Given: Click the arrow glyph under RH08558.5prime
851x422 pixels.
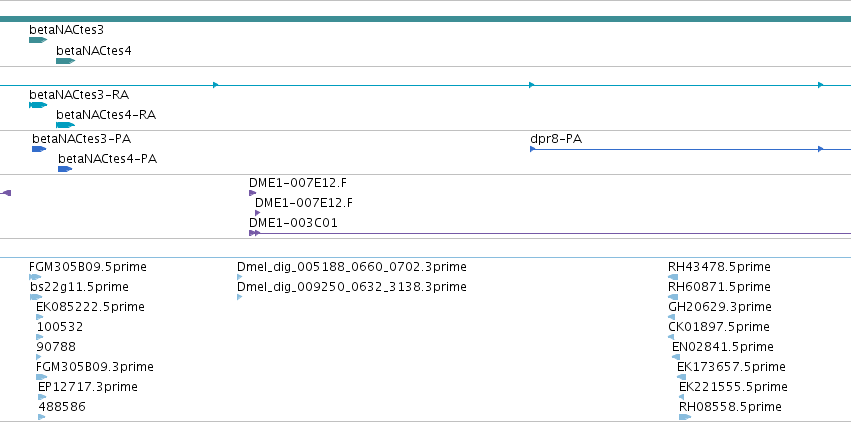Looking at the screenshot, I should point(685,417).
